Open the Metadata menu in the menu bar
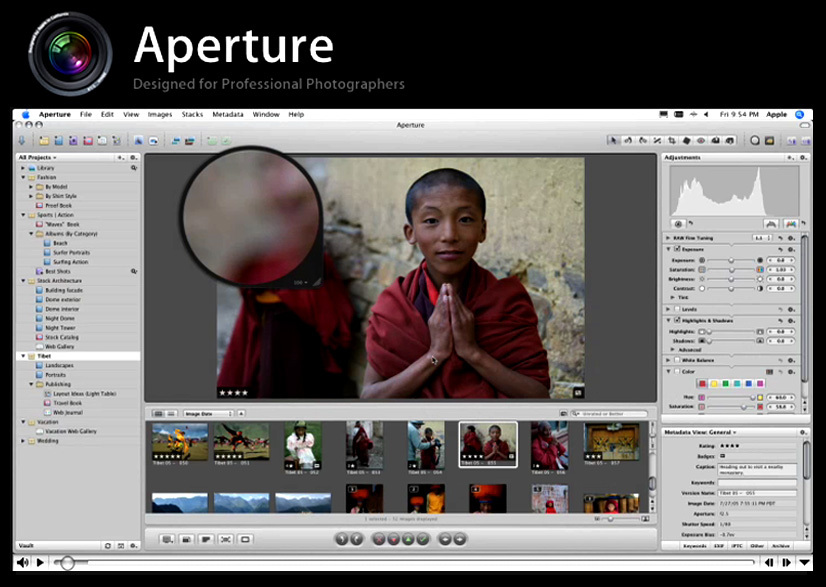826x587 pixels. pyautogui.click(x=227, y=114)
